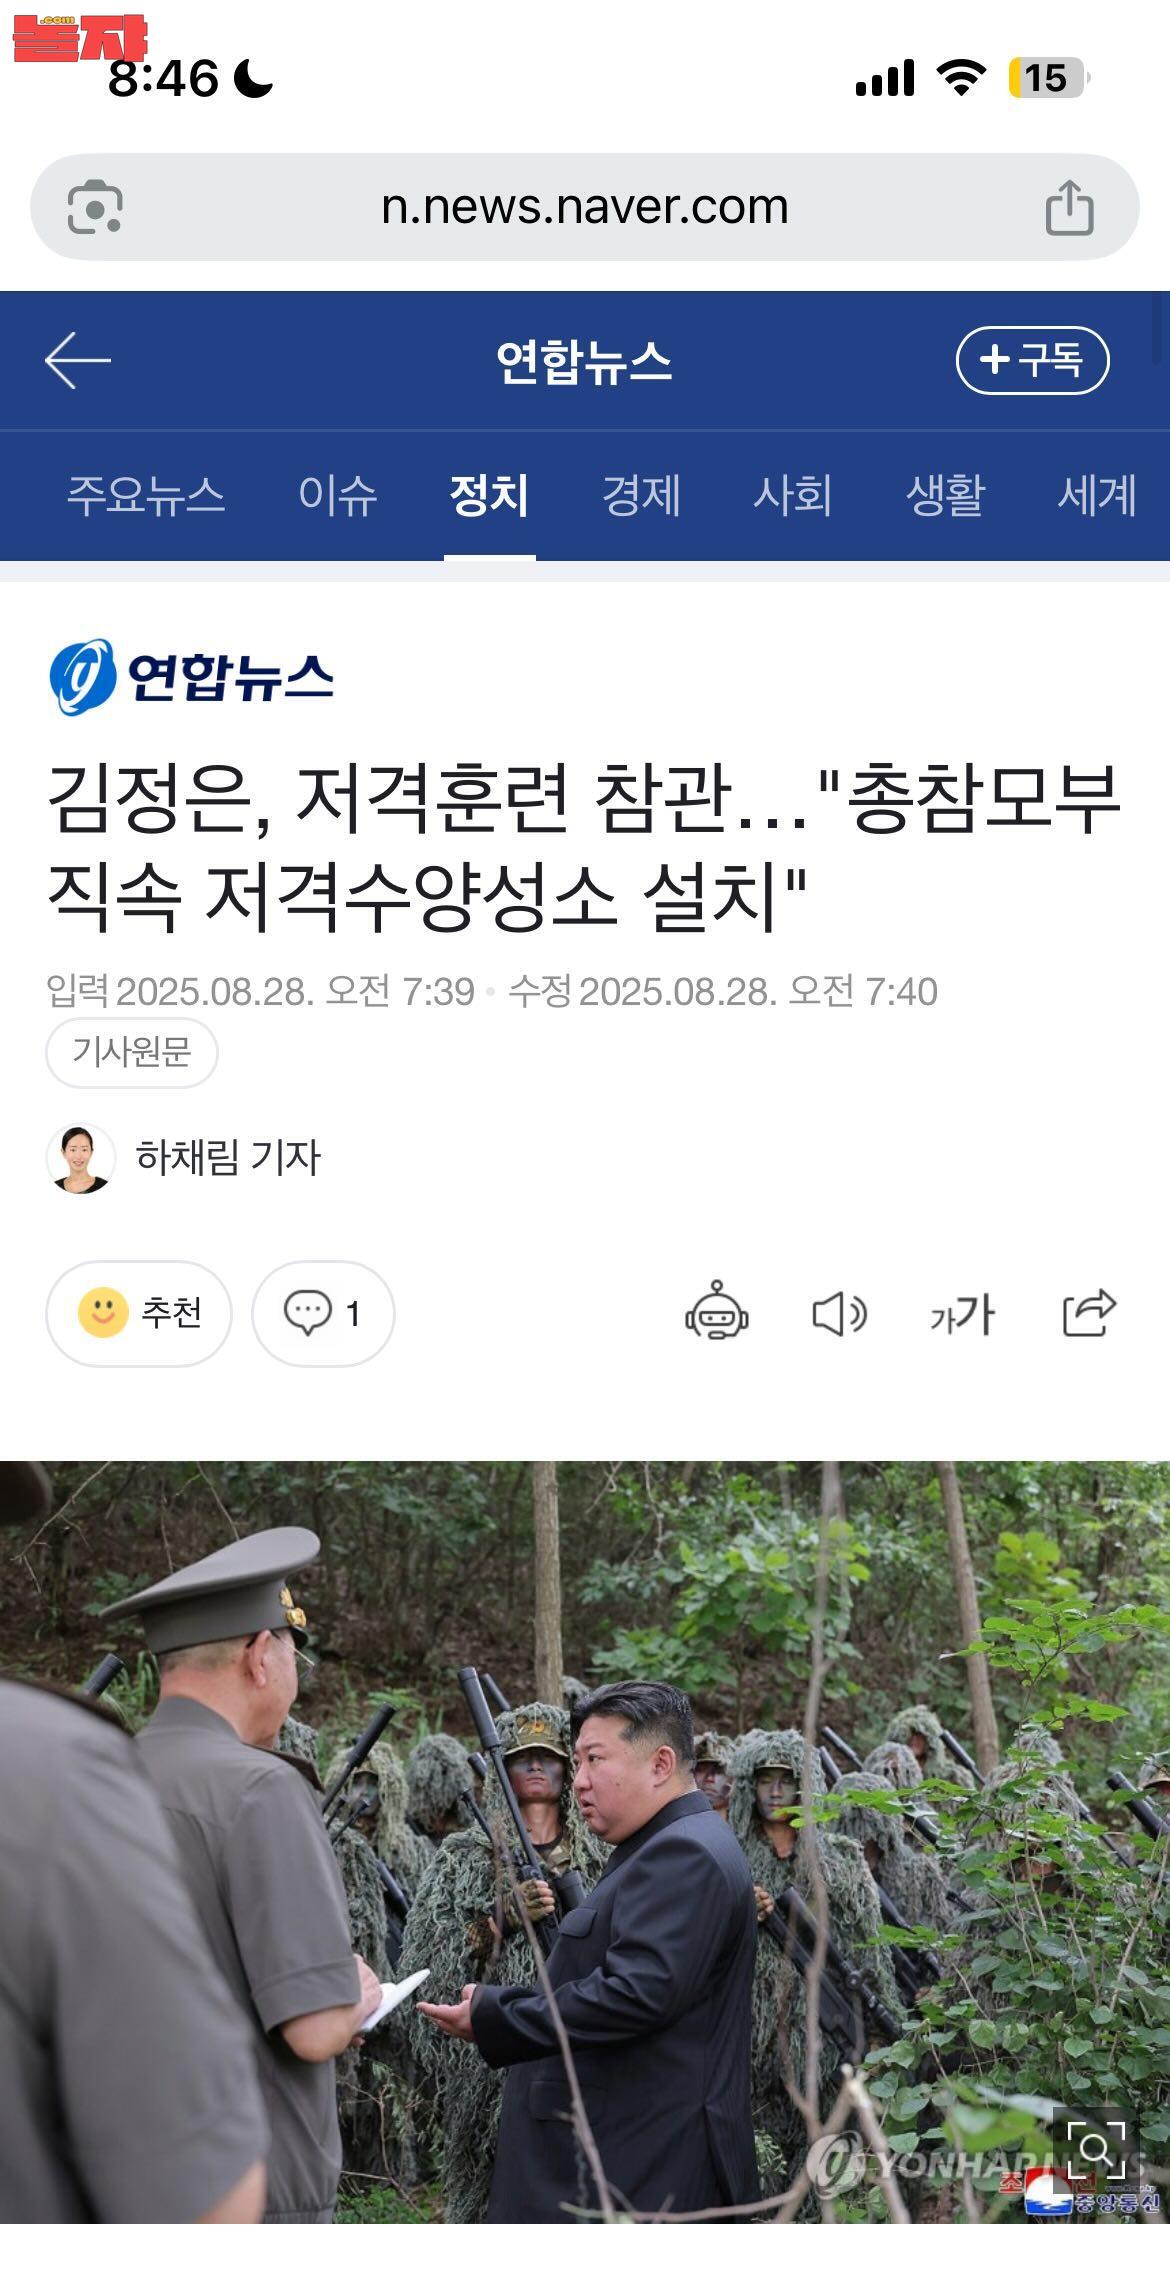Open comments with the speech bubble
Image resolution: width=1170 pixels, height=2274 pixels.
[x=323, y=1313]
